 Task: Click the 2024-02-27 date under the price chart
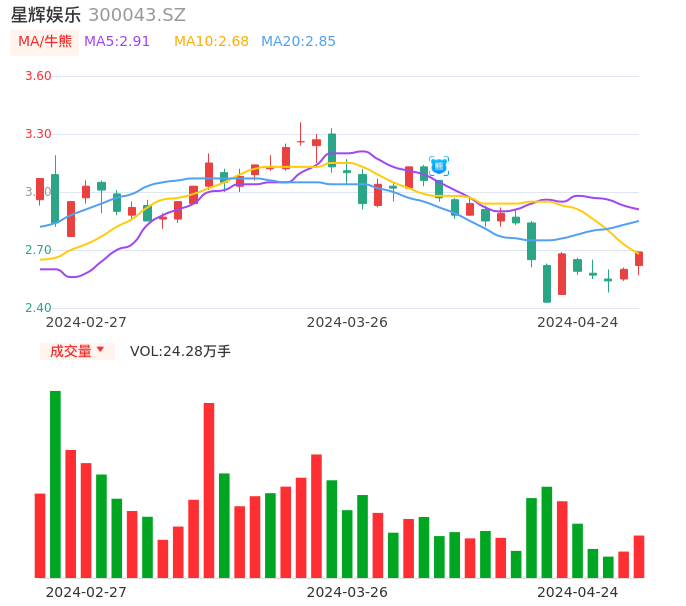[x=86, y=322]
